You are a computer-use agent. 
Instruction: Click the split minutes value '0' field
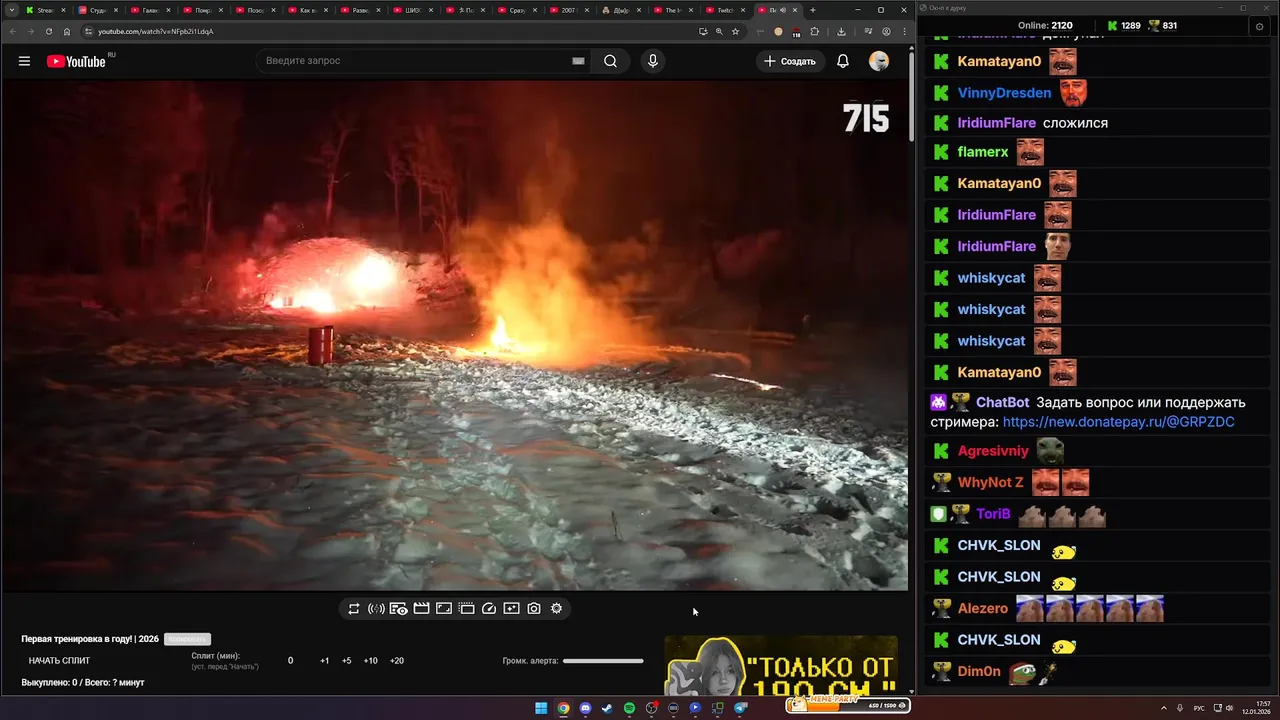tap(291, 661)
